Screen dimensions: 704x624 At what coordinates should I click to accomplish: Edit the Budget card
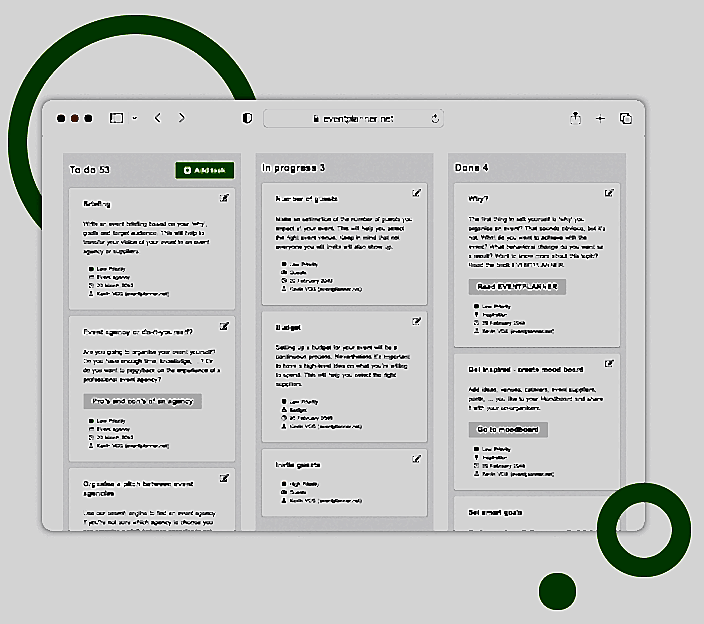(417, 321)
